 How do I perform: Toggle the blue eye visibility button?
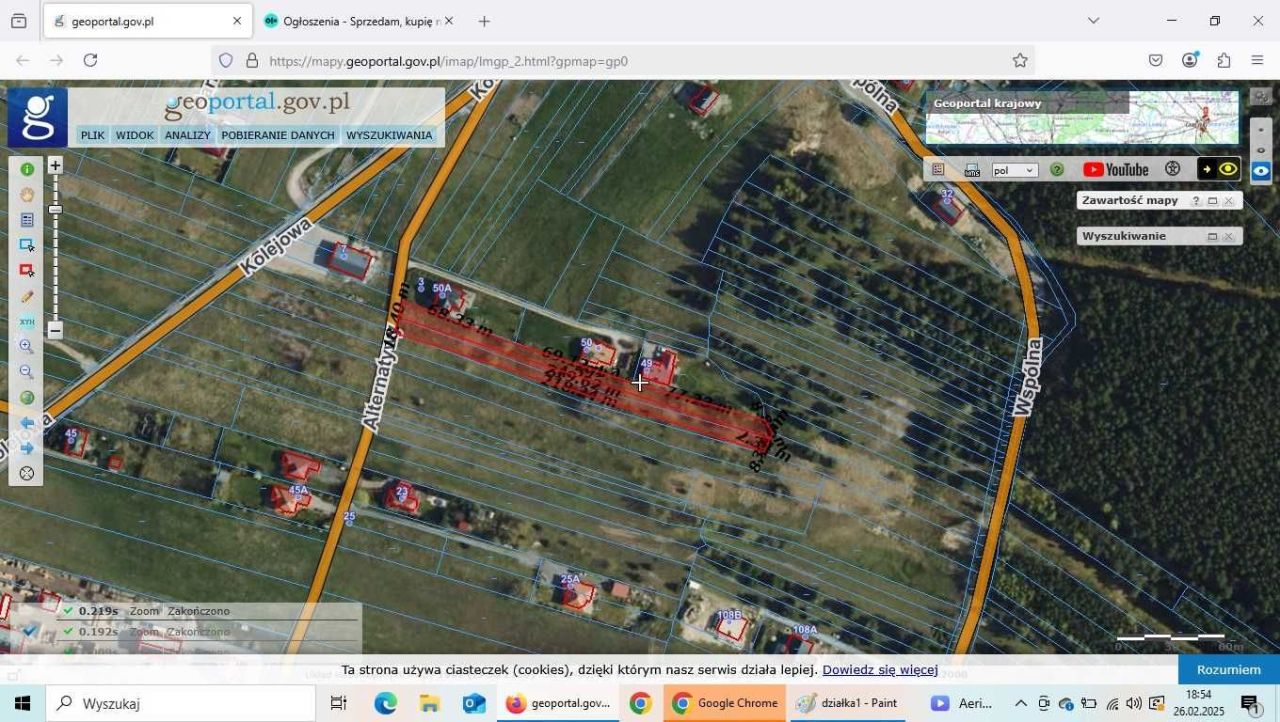tap(1262, 171)
